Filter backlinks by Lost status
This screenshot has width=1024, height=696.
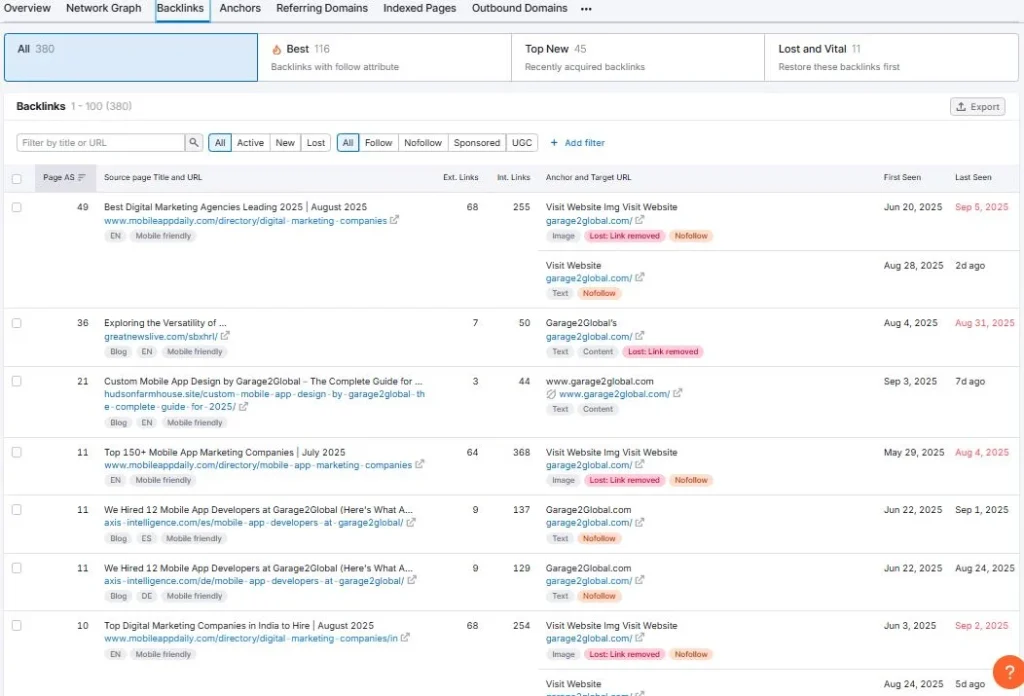[x=315, y=142]
